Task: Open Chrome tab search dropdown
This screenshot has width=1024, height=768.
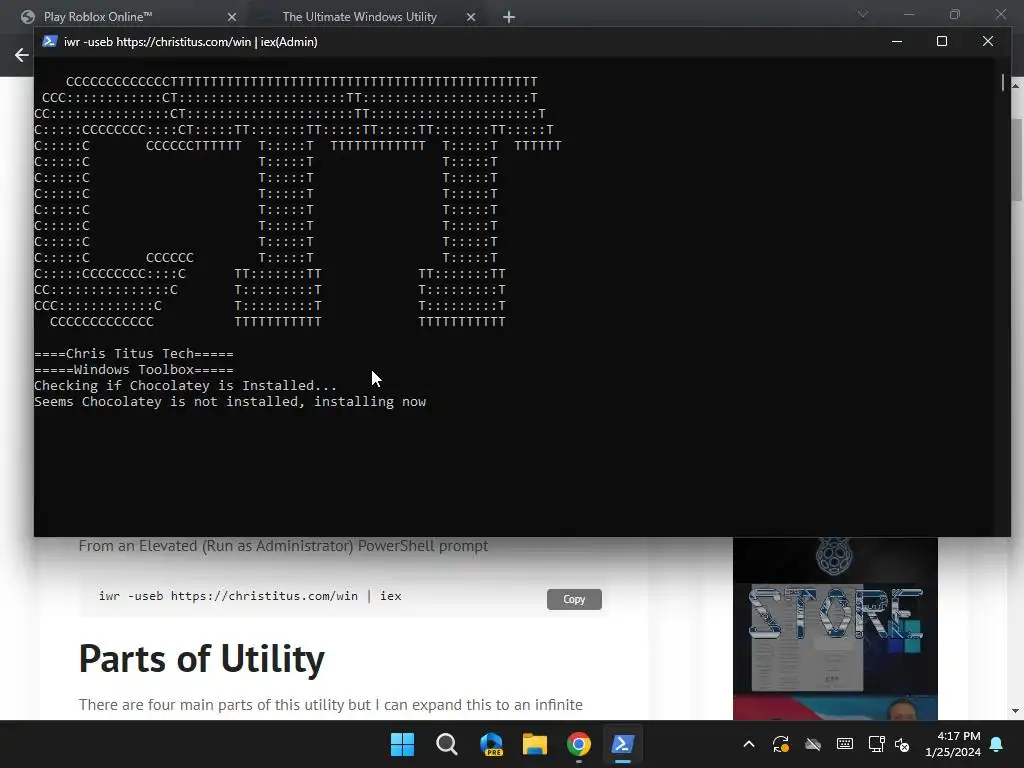Action: [863, 14]
